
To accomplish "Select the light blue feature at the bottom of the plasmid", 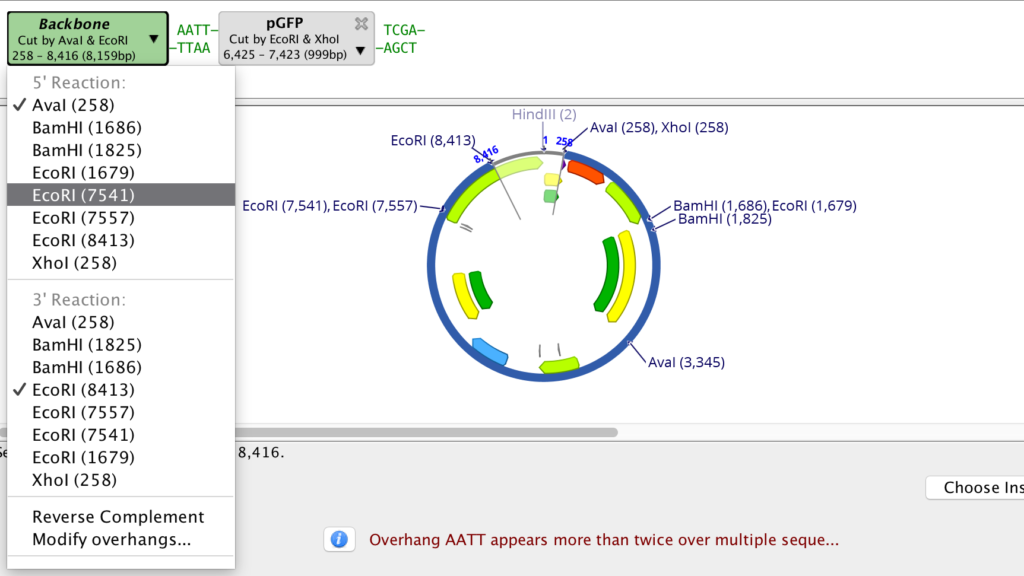I will pos(490,350).
